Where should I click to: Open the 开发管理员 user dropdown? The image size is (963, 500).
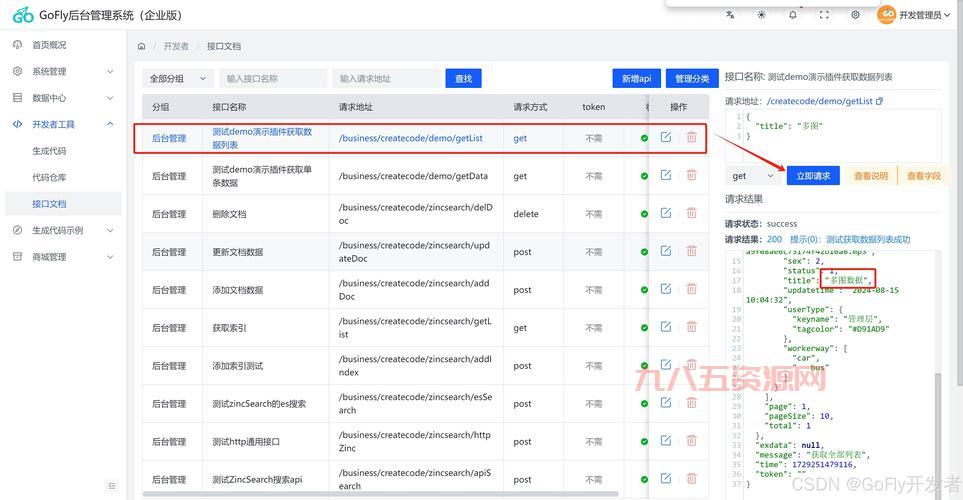click(x=924, y=15)
